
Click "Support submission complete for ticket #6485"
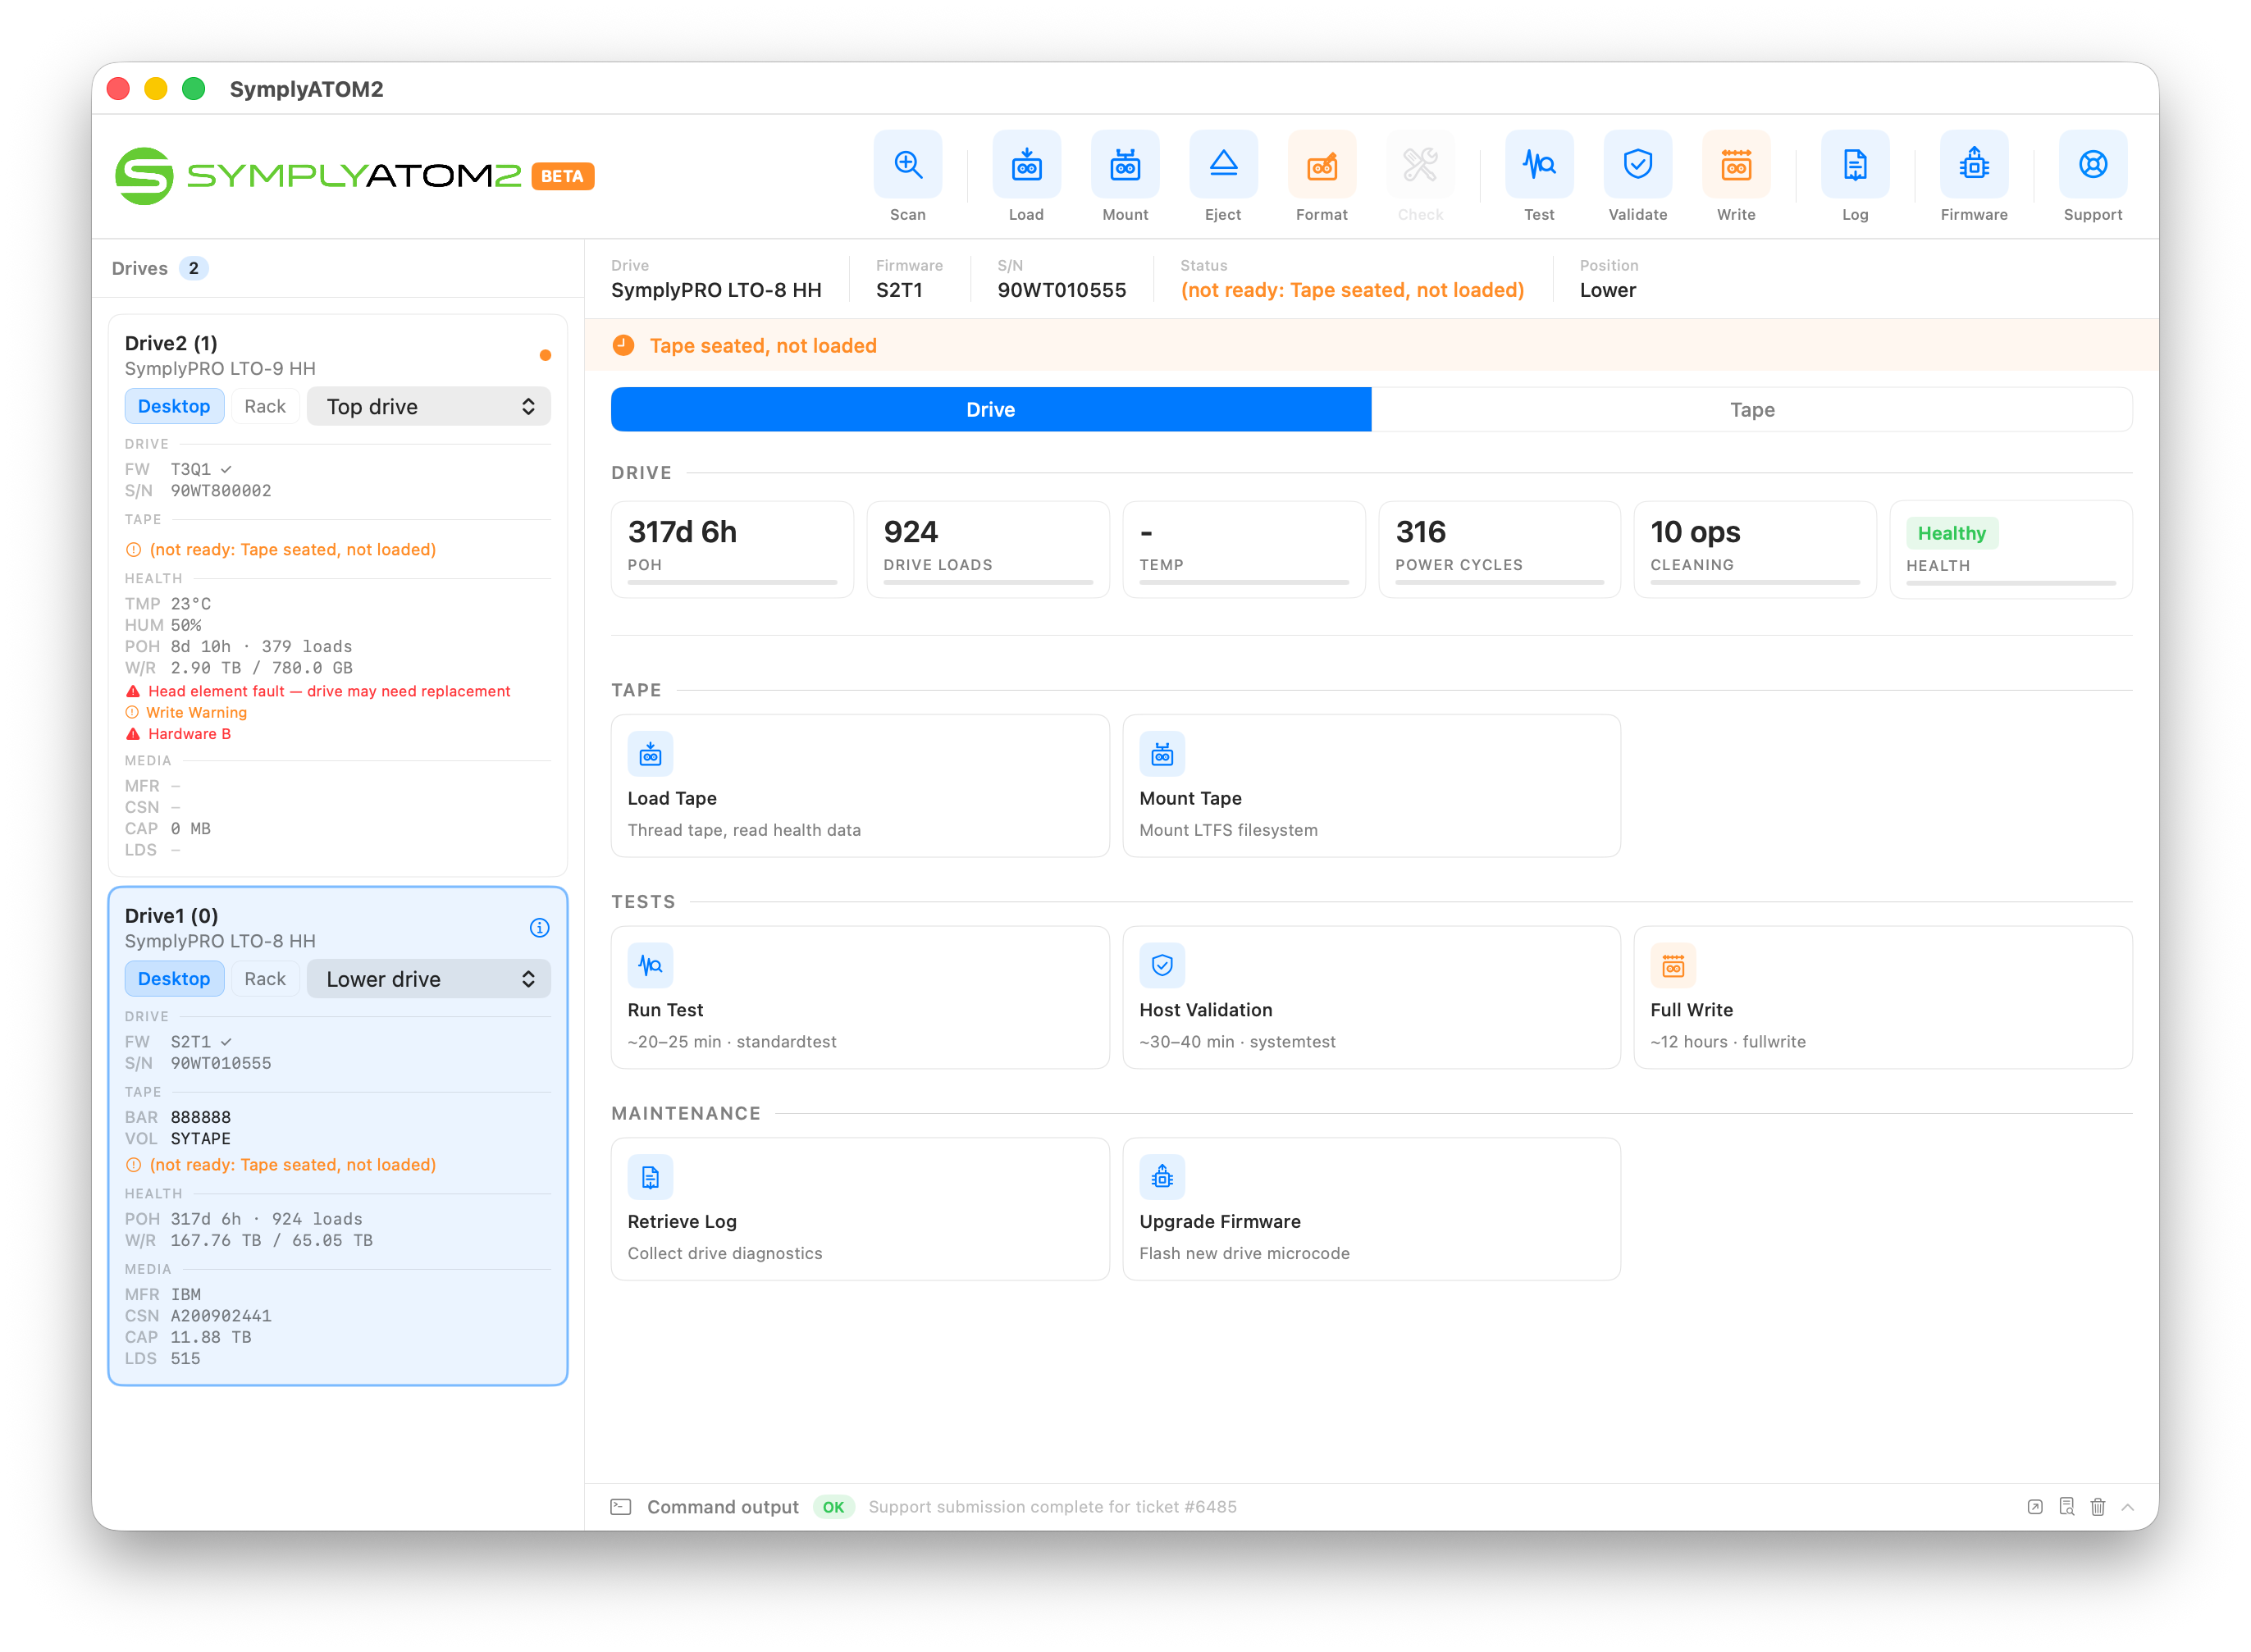1052,1507
